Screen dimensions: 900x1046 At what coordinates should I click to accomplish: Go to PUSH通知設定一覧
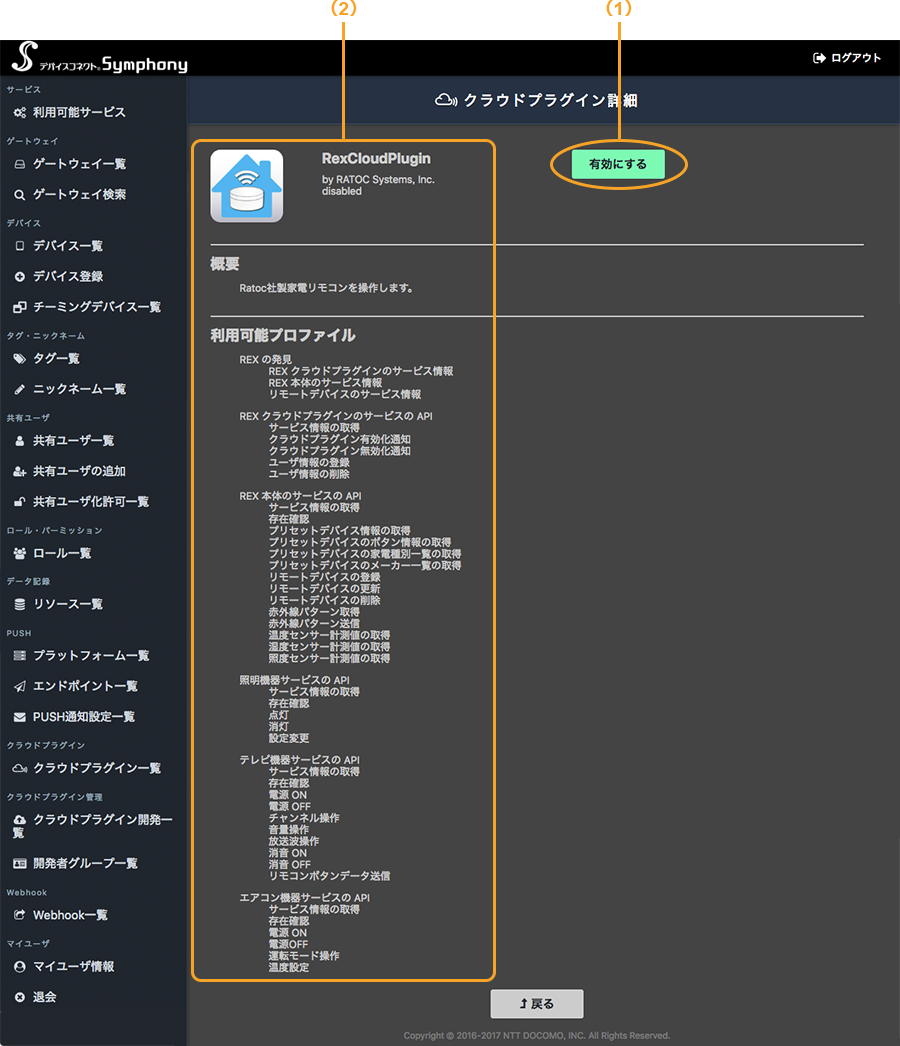point(84,717)
